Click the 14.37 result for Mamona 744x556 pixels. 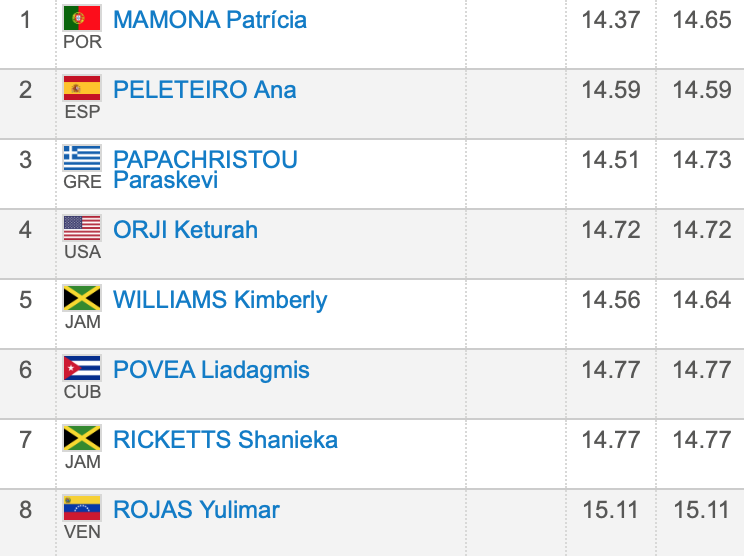(610, 20)
